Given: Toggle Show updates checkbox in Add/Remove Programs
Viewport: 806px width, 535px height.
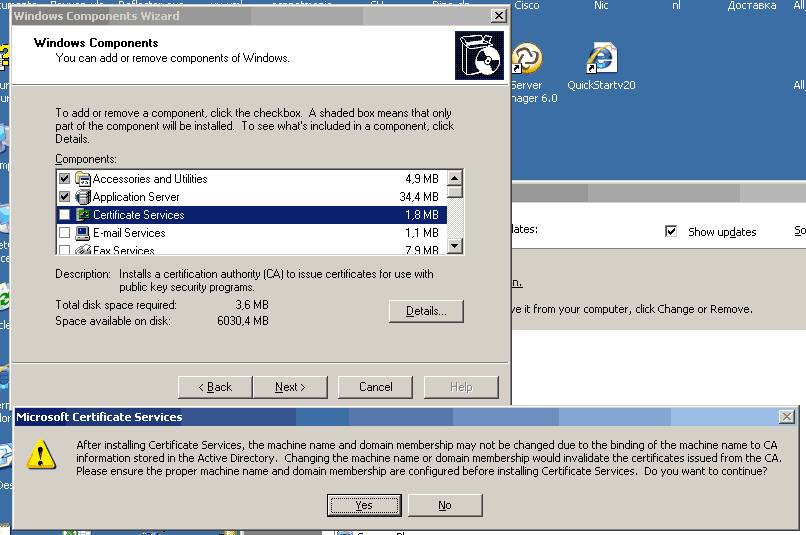Looking at the screenshot, I should tap(671, 231).
